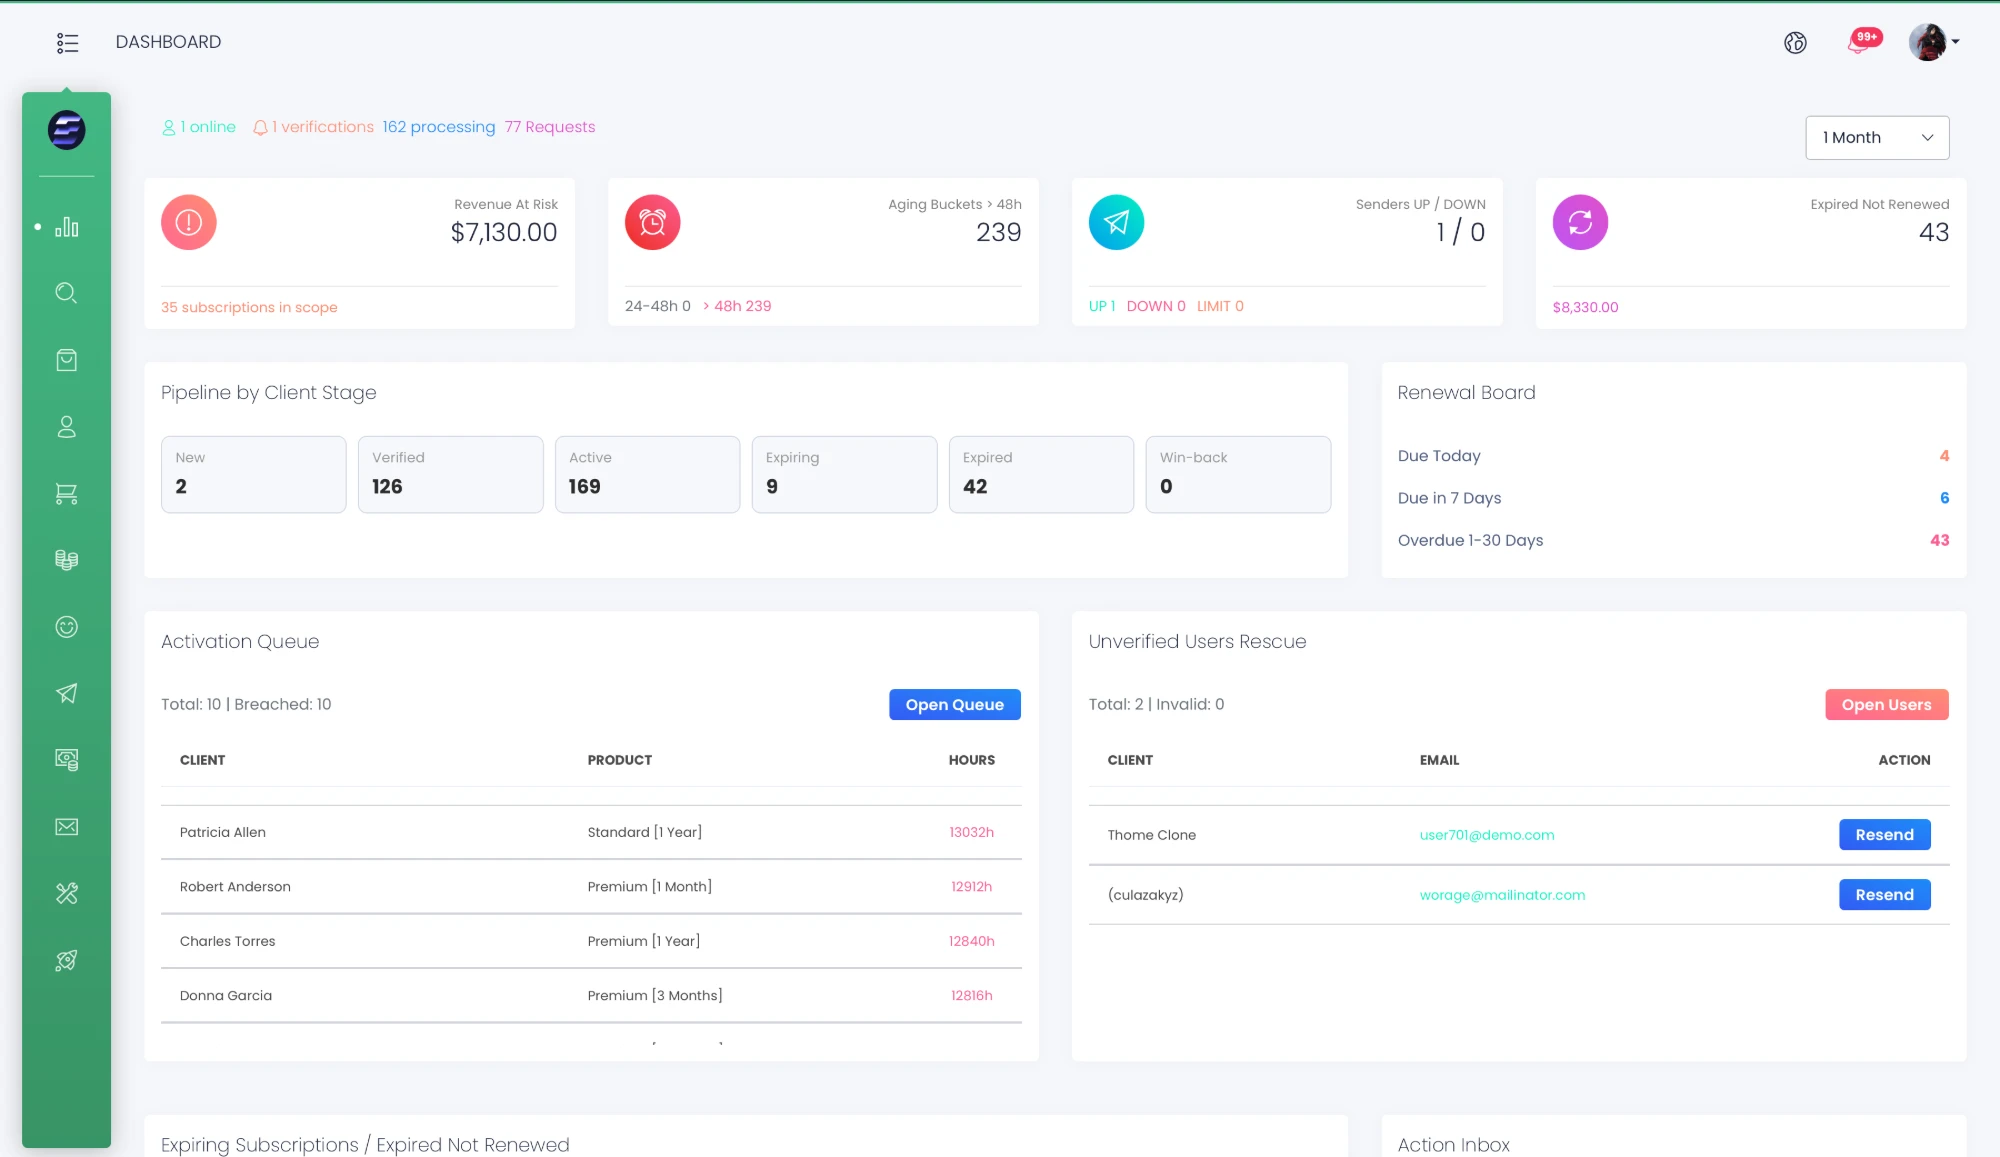Select the Expired pipeline stage card
The image size is (2000, 1157).
pyautogui.click(x=1042, y=474)
